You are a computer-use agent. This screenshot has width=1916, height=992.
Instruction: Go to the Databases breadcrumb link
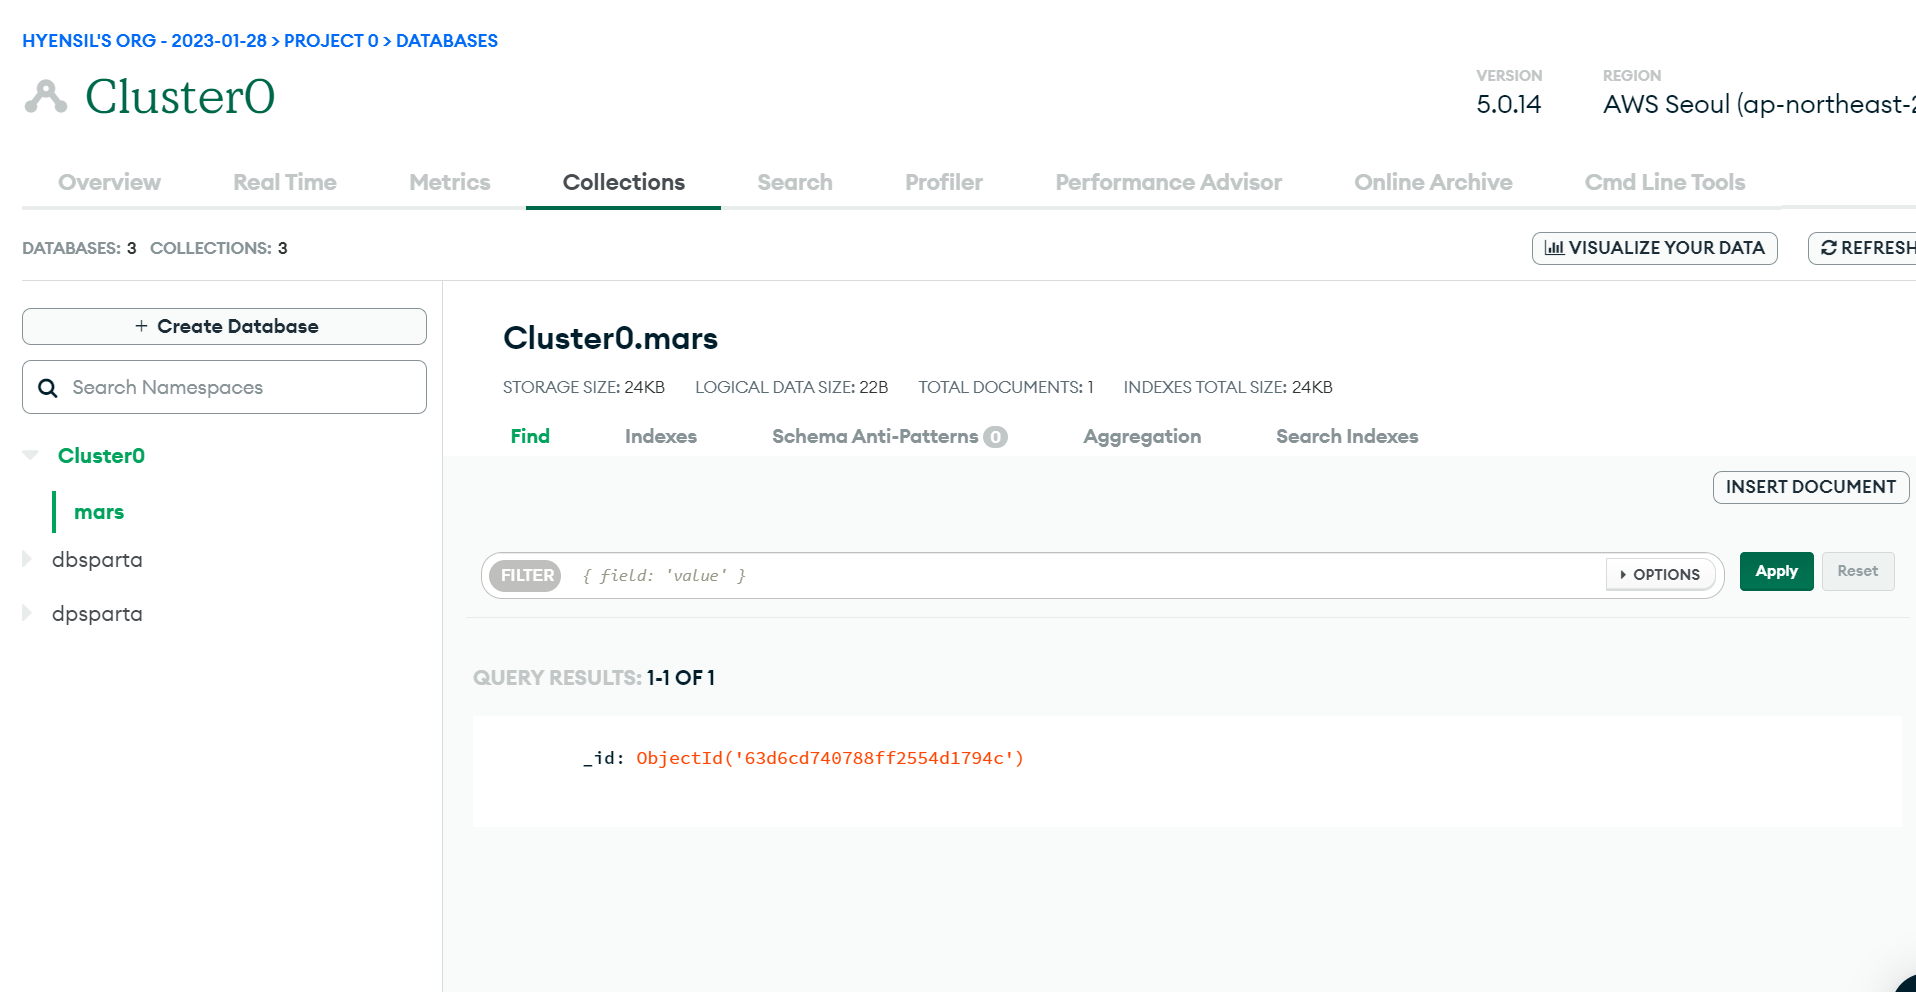[447, 41]
